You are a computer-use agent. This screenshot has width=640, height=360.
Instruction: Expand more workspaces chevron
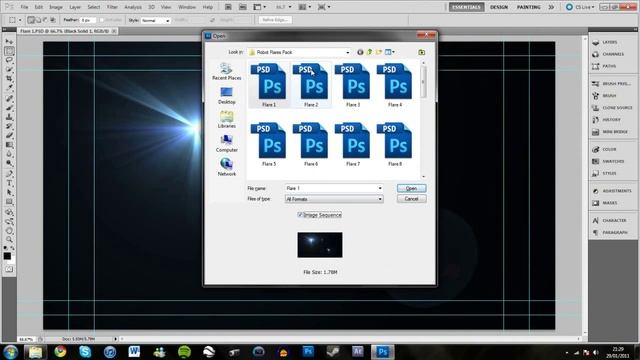click(551, 7)
